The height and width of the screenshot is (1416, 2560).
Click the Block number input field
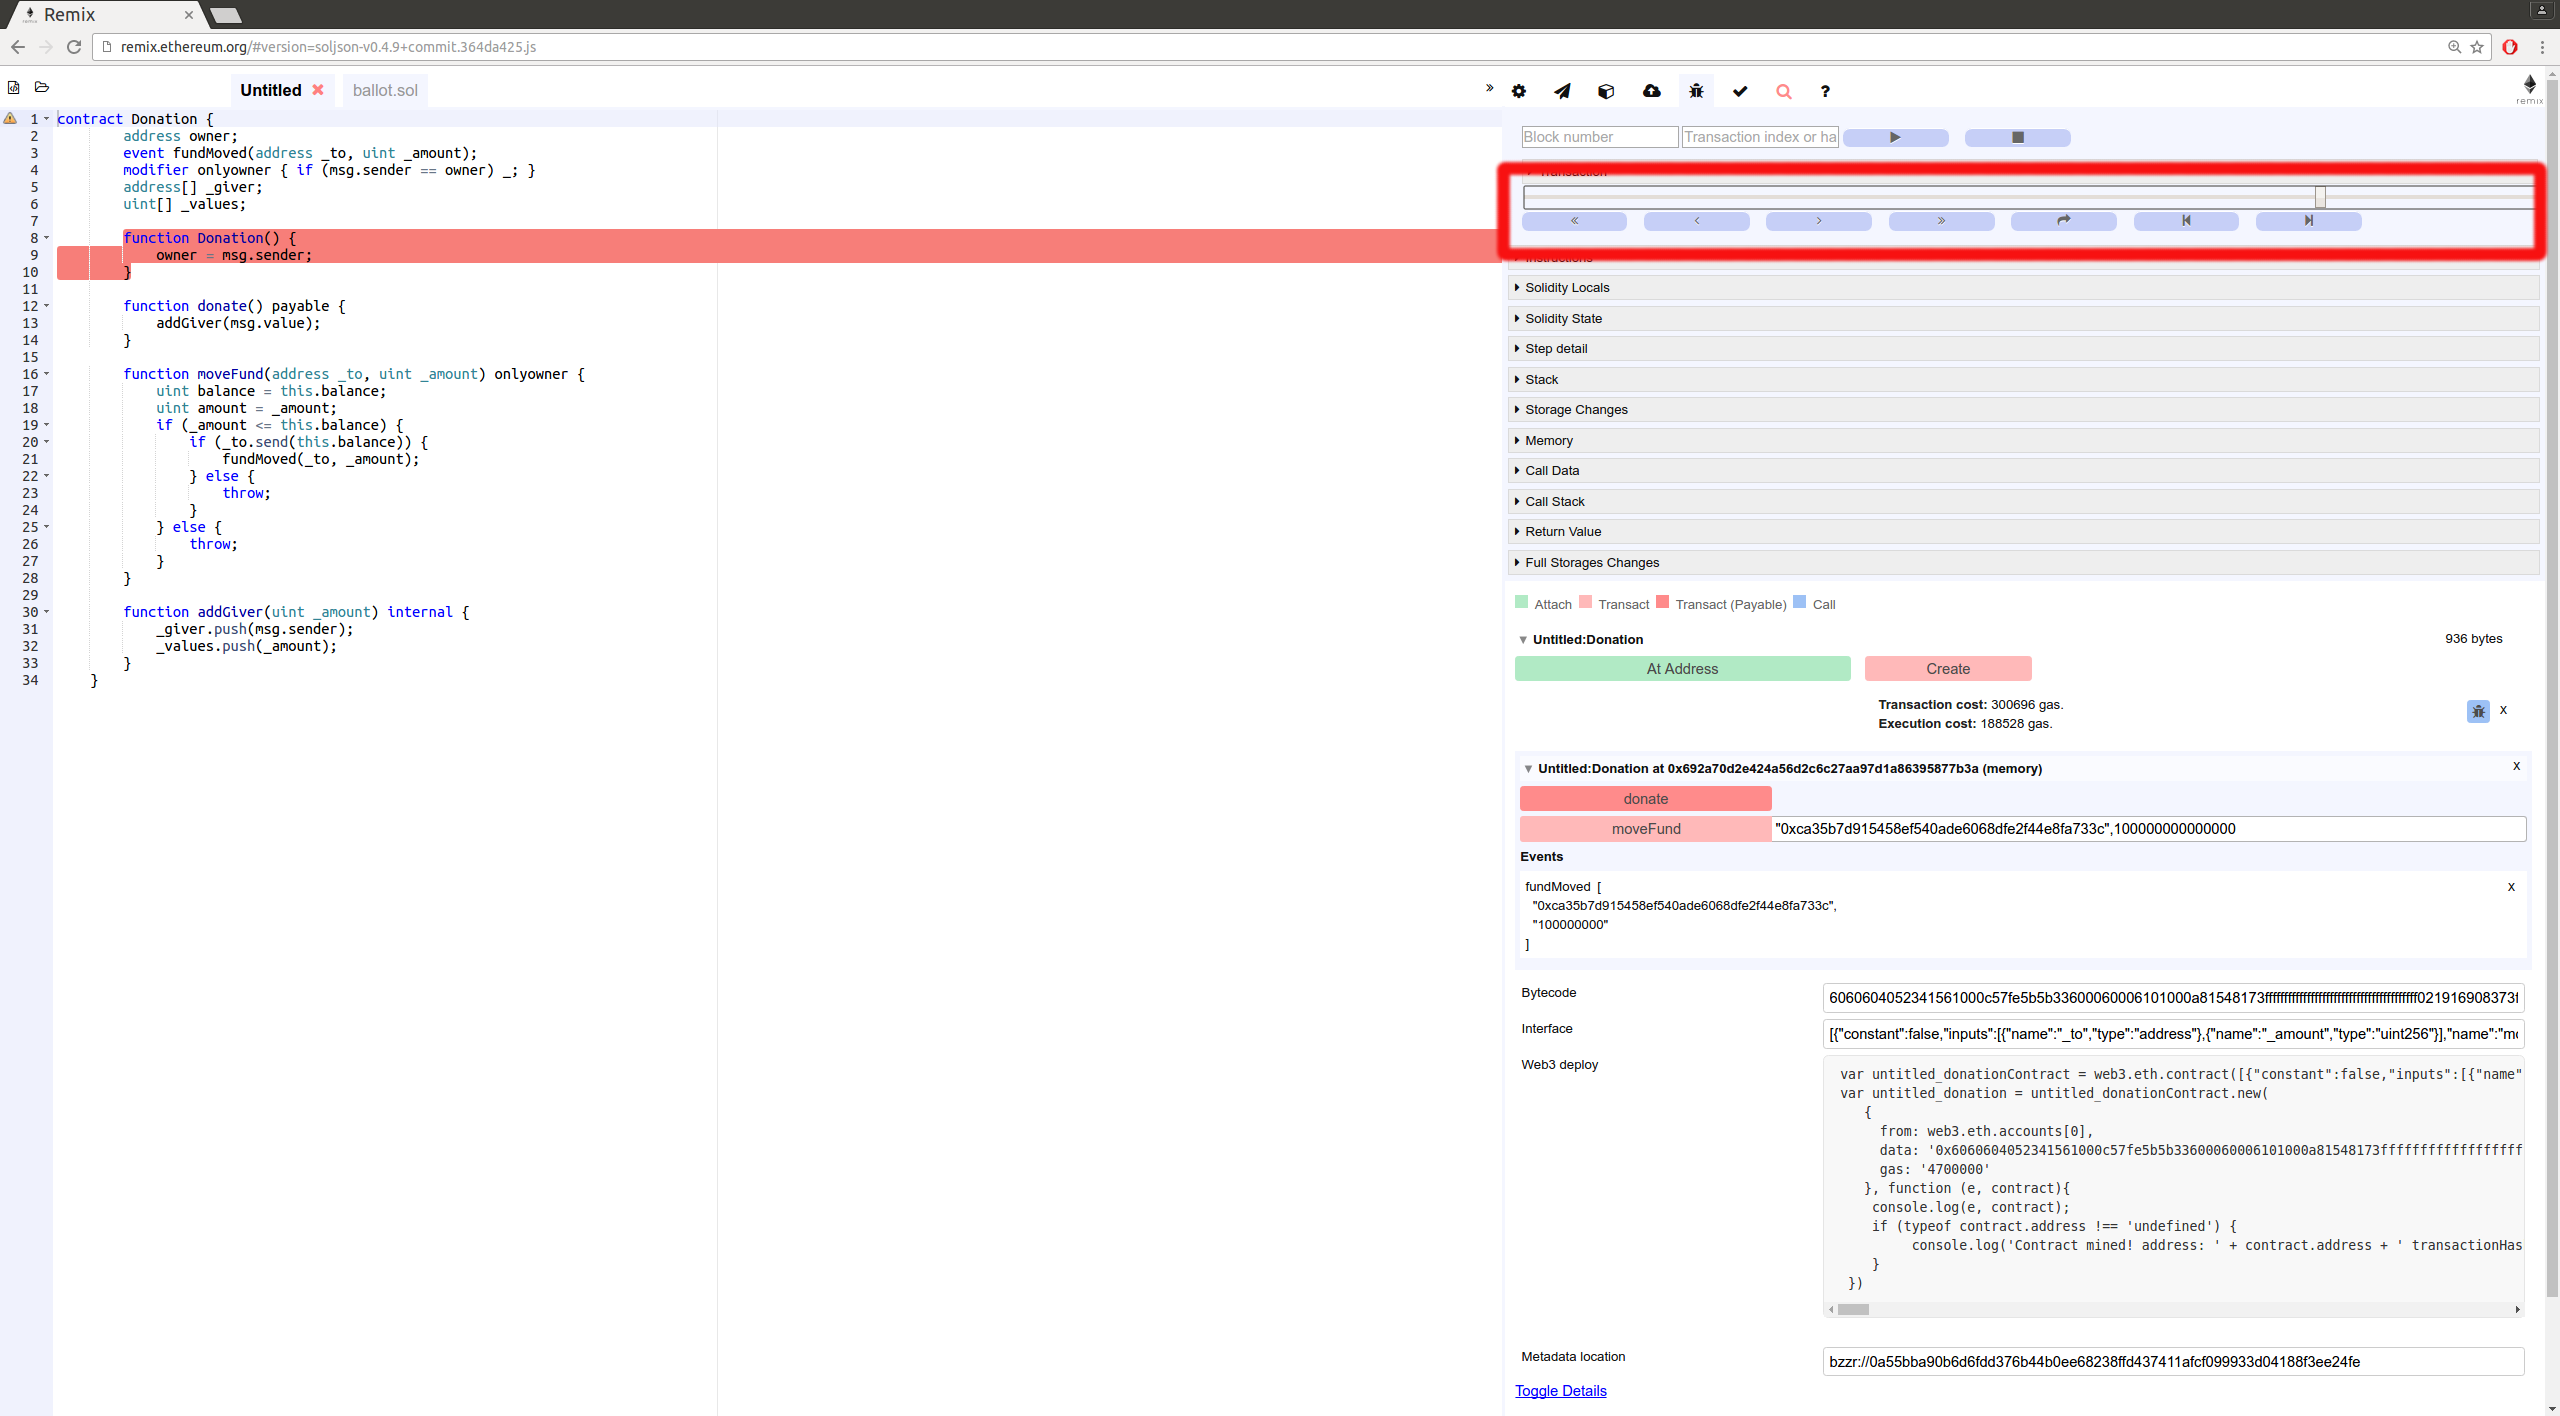tap(1599, 137)
